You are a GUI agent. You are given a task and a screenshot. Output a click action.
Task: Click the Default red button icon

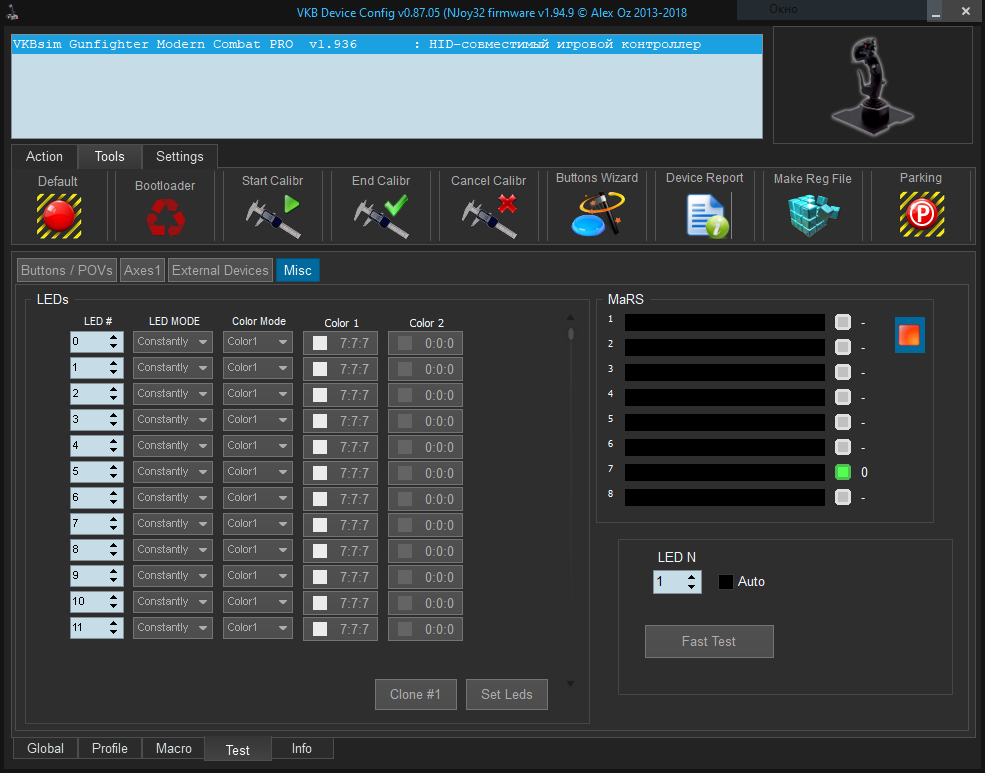[59, 216]
